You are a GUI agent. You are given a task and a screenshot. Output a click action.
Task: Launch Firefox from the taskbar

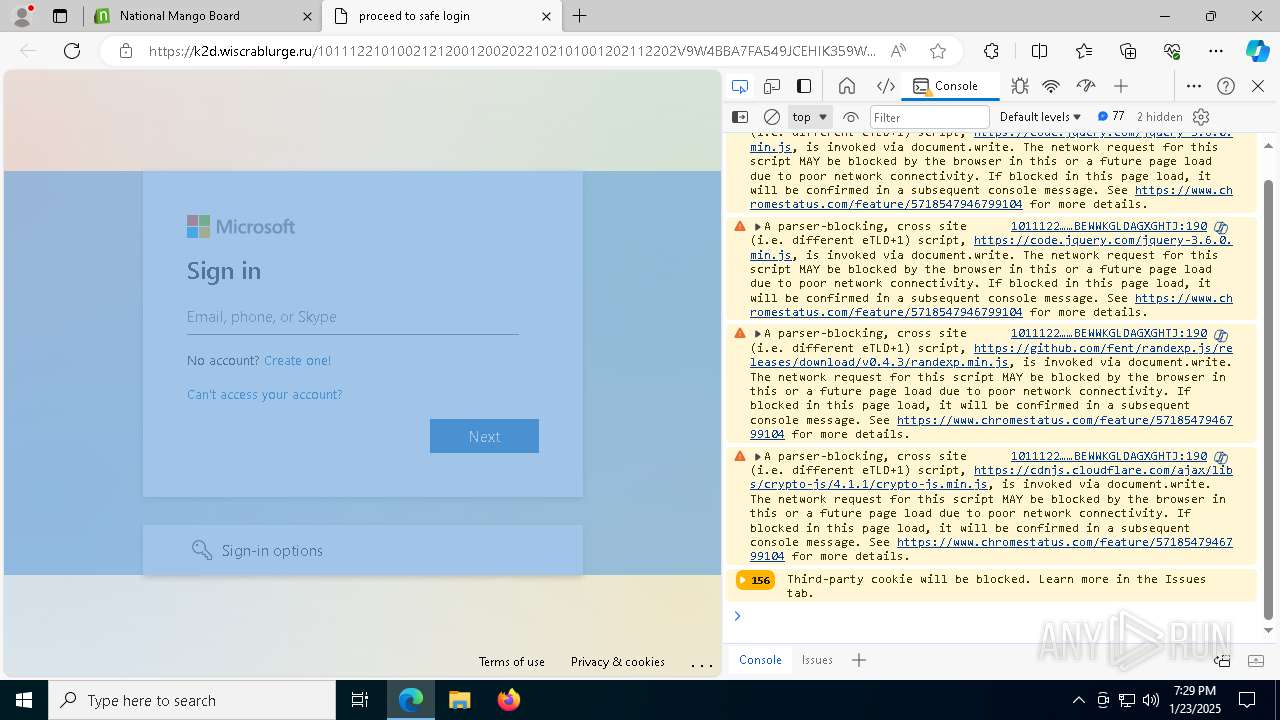(x=508, y=700)
